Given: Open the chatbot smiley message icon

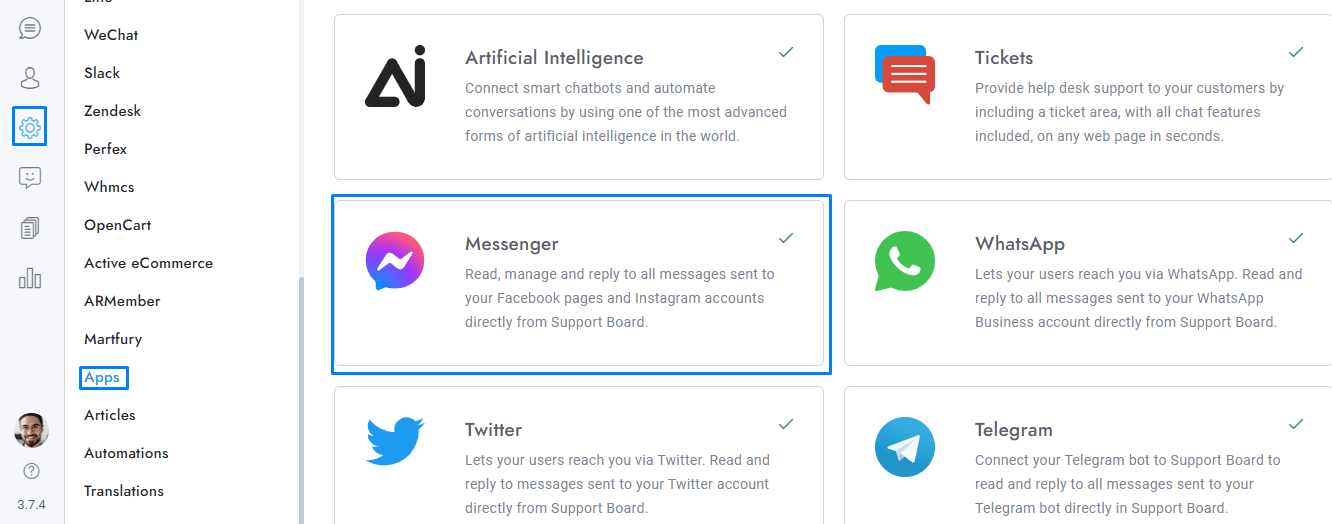Looking at the screenshot, I should [30, 178].
